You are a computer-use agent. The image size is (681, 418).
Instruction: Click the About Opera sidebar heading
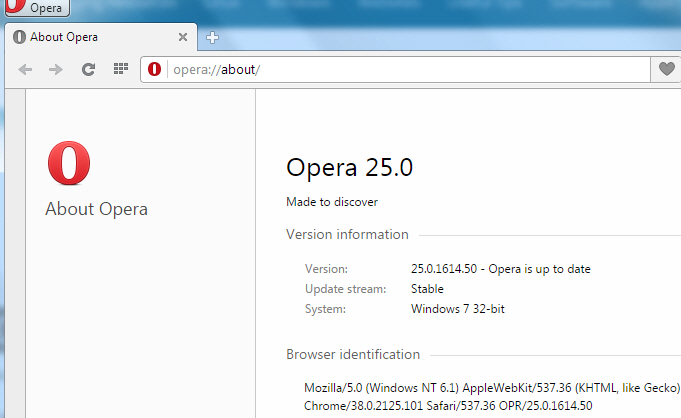(x=96, y=209)
